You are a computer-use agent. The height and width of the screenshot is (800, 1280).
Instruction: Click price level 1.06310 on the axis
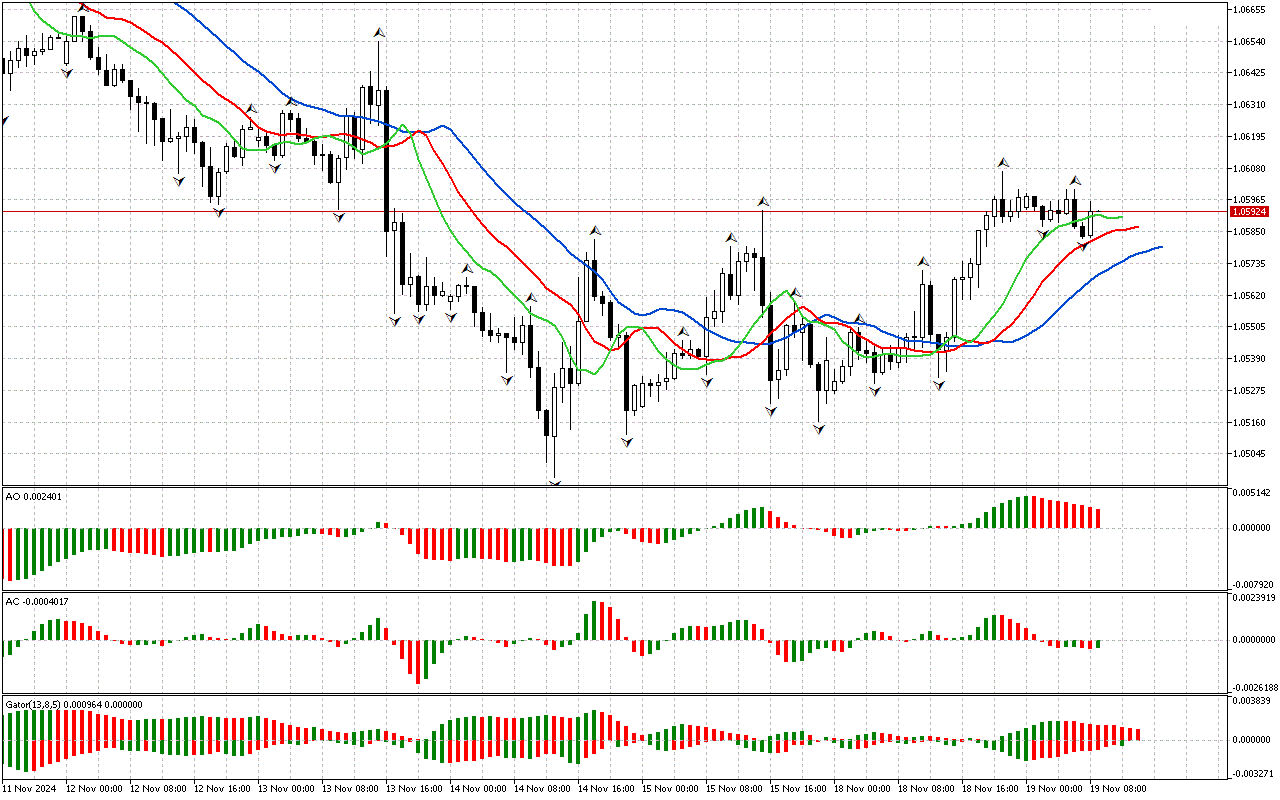pos(1251,104)
